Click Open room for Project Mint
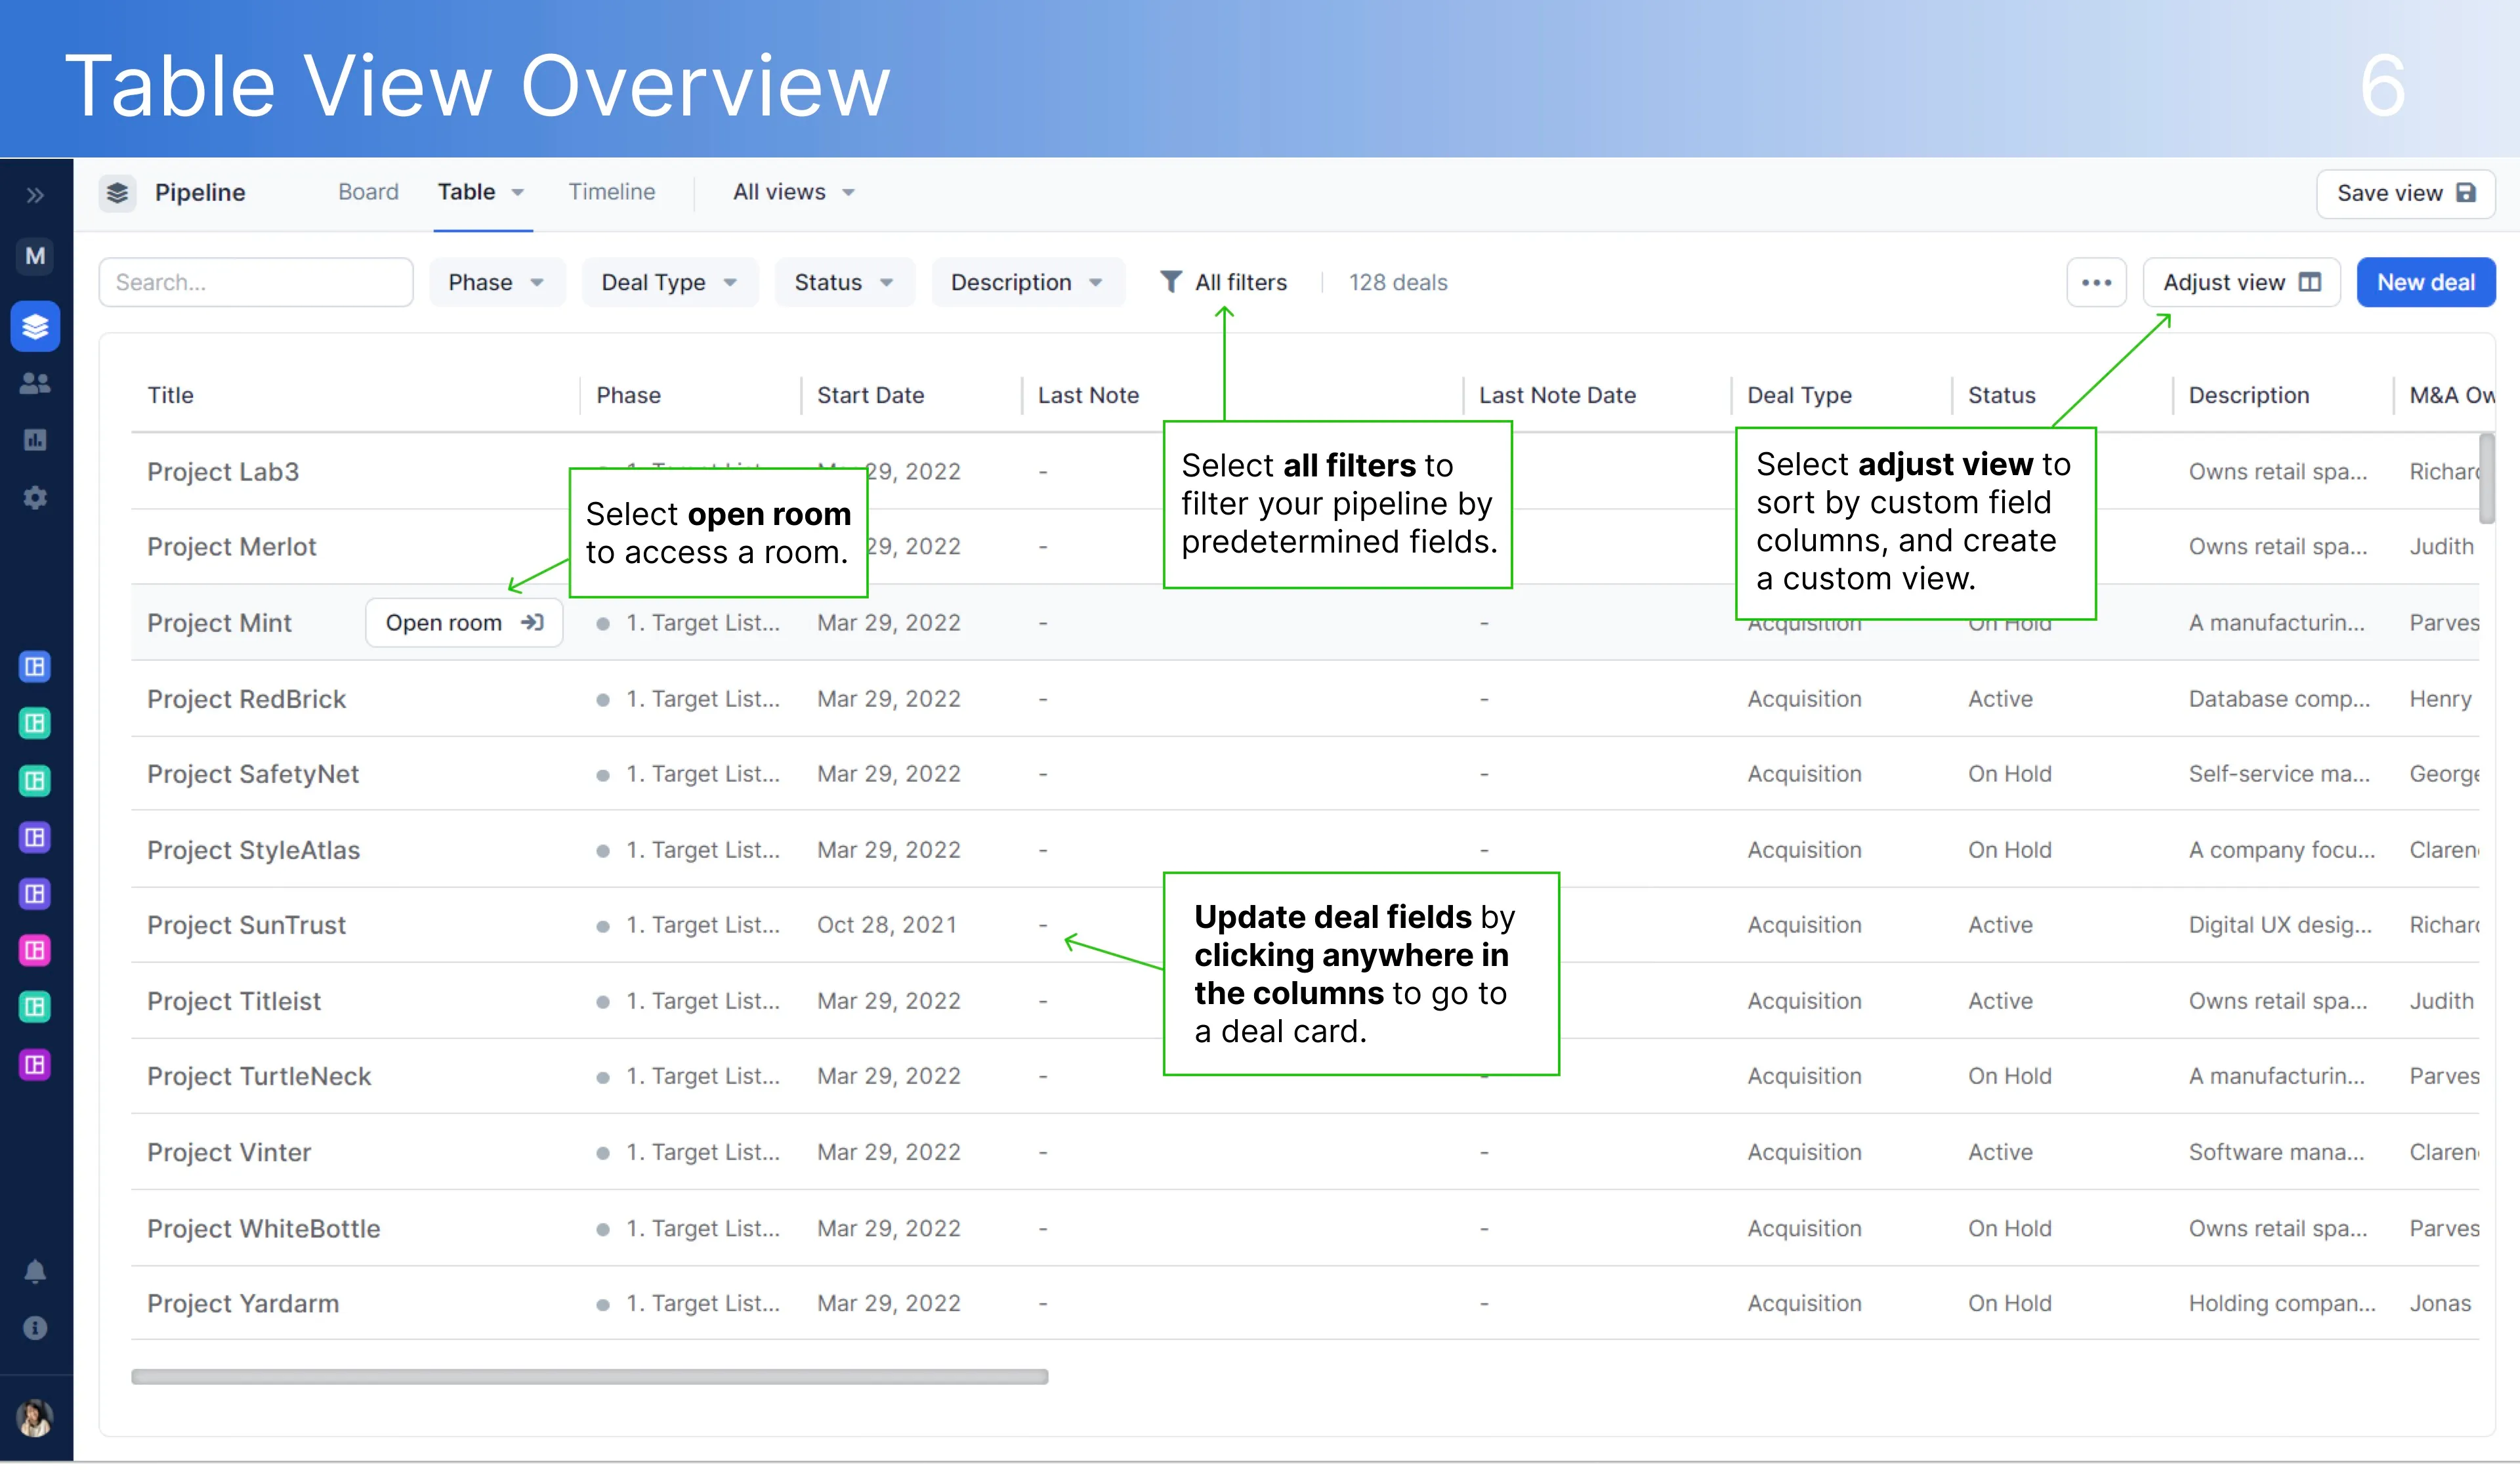 (463, 623)
